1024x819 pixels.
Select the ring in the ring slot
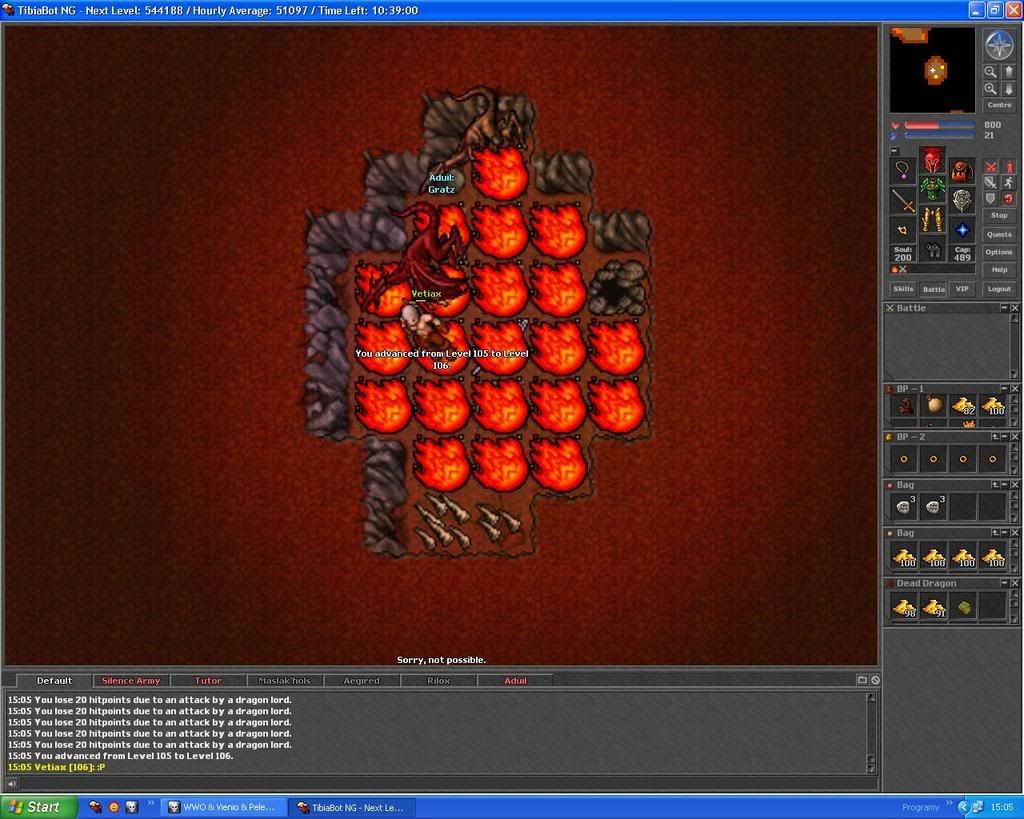tap(903, 230)
